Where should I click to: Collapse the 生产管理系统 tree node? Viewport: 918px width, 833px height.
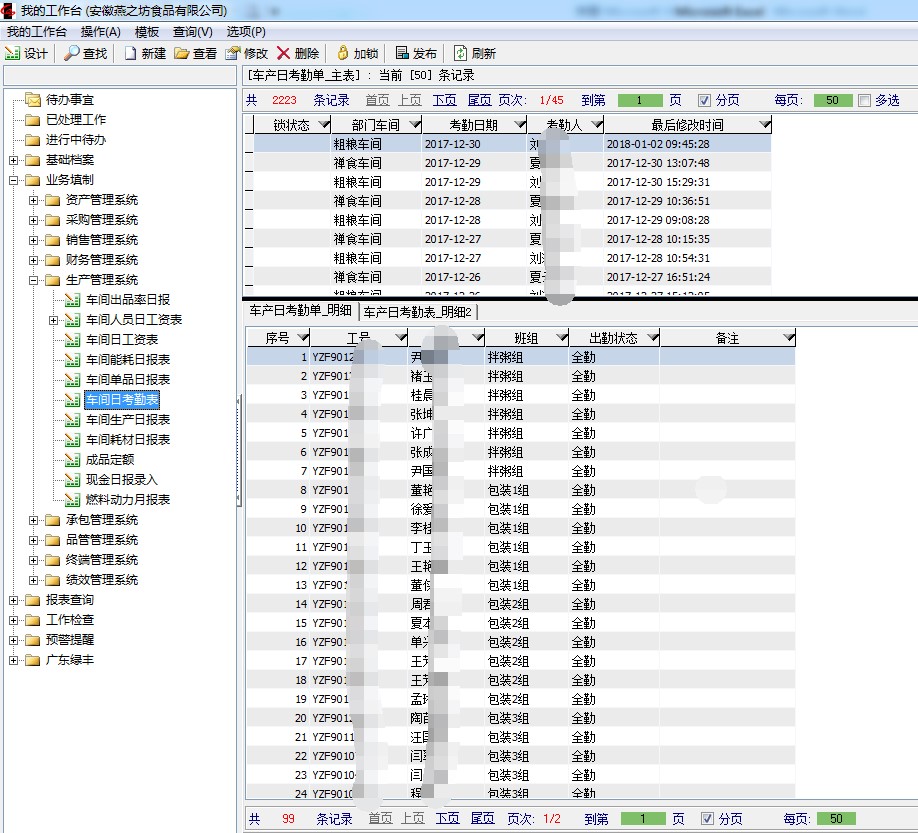click(33, 280)
